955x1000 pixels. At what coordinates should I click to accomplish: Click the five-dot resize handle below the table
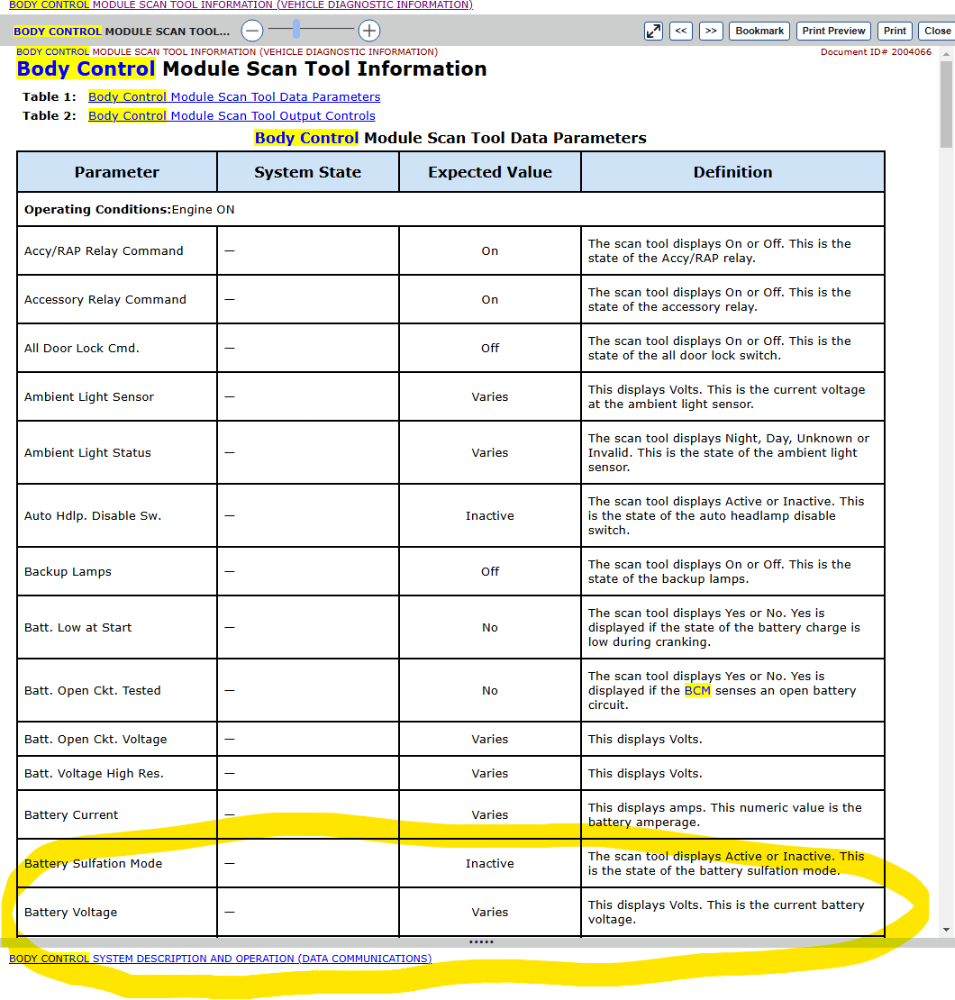(x=481, y=942)
